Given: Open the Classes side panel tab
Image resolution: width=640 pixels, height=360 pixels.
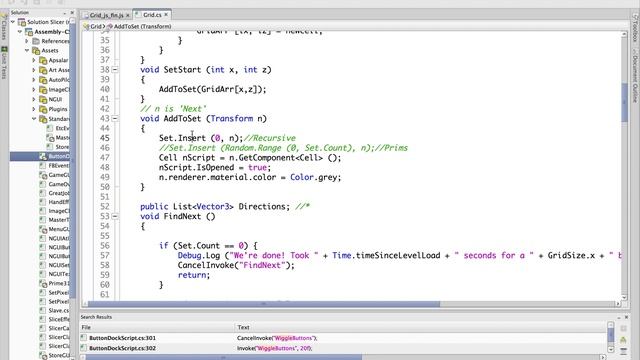Looking at the screenshot, I should click(4, 28).
